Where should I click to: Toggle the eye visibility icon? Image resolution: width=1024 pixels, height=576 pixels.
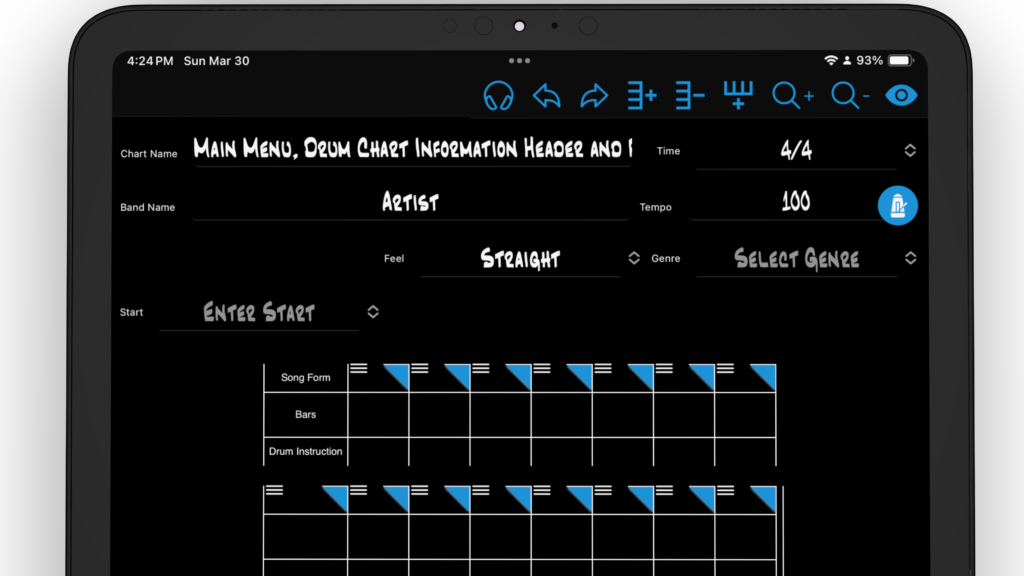tap(901, 96)
